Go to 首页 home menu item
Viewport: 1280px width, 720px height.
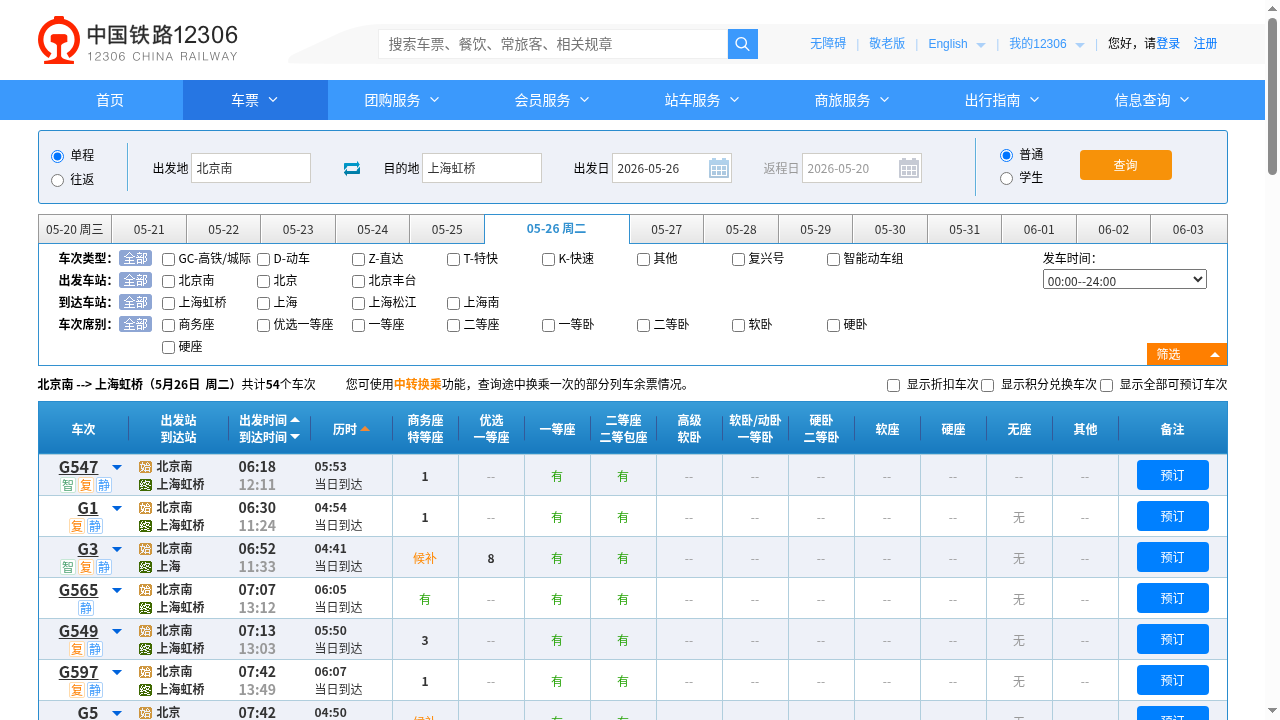(x=110, y=100)
